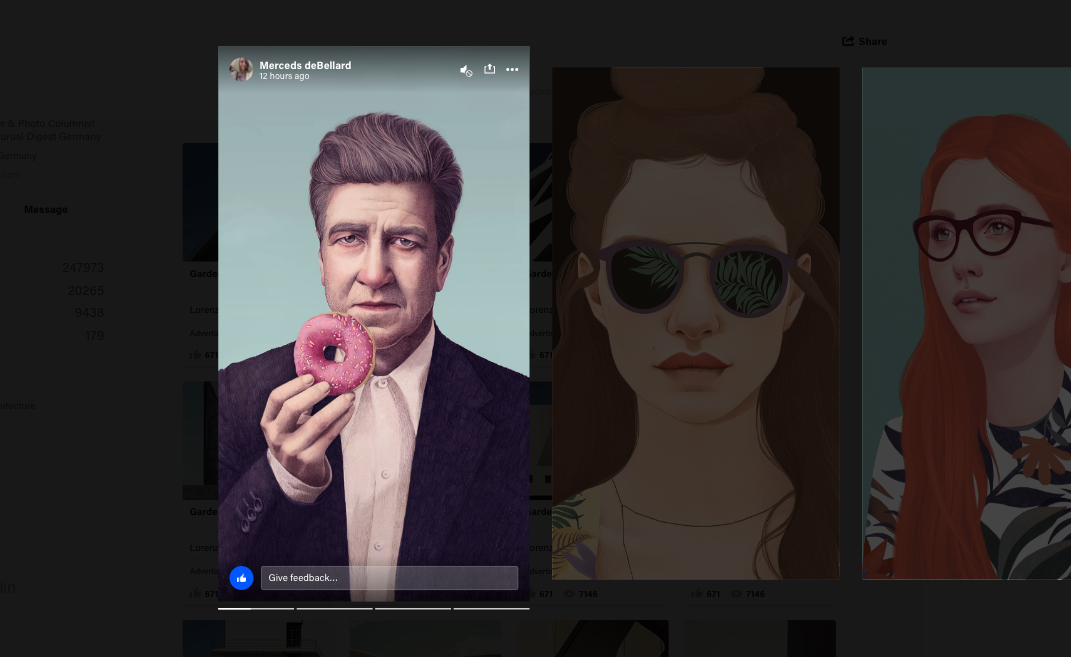The image size is (1071, 657).
Task: Click the Share button in the background page
Action: (x=865, y=42)
